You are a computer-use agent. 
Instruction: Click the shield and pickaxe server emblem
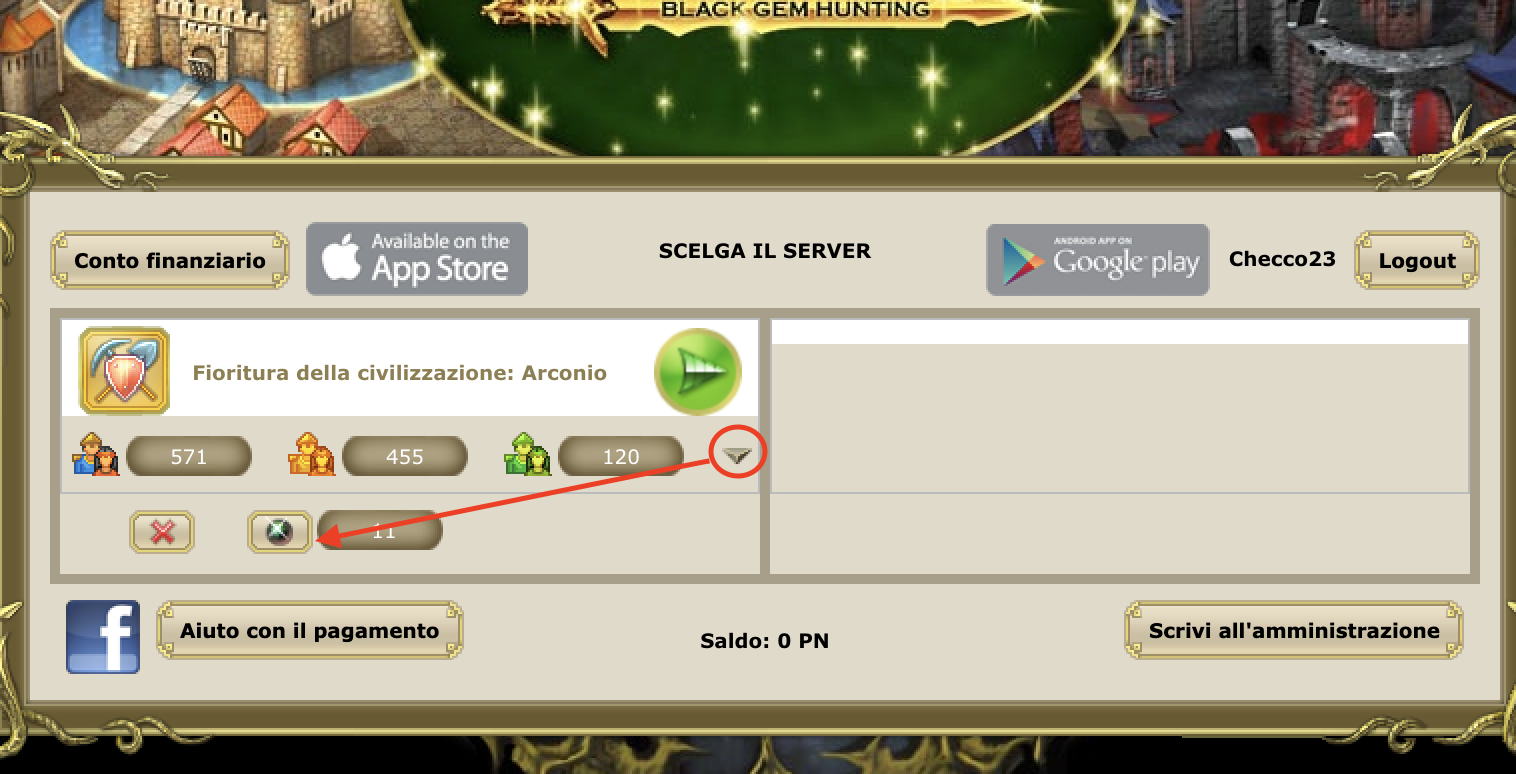(x=124, y=371)
